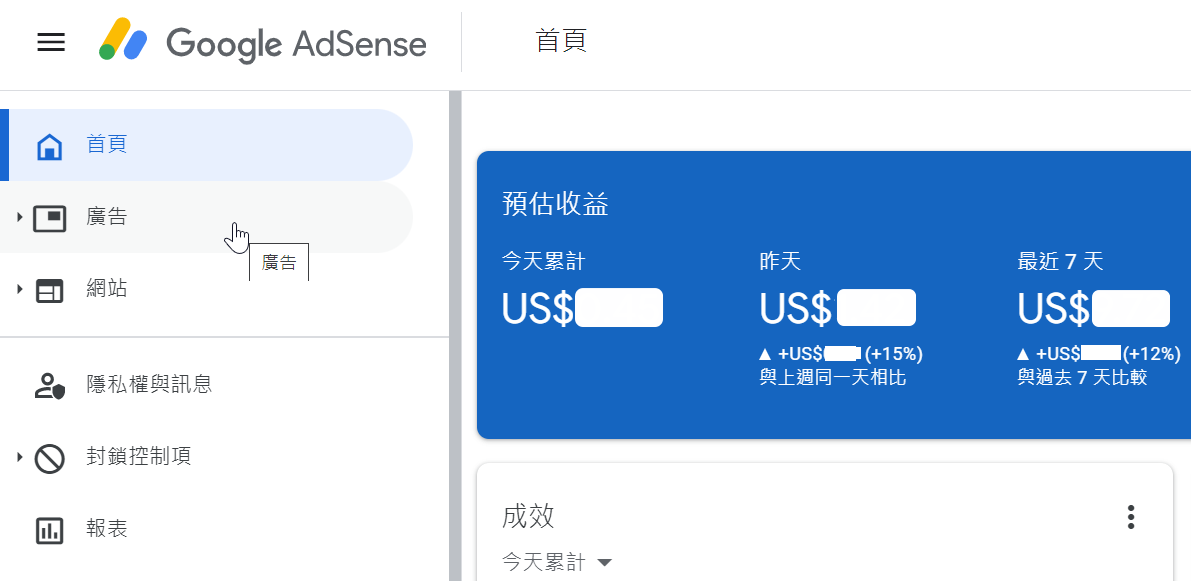
Task: Open the three-dot menu on 成效 card
Action: point(1131,516)
